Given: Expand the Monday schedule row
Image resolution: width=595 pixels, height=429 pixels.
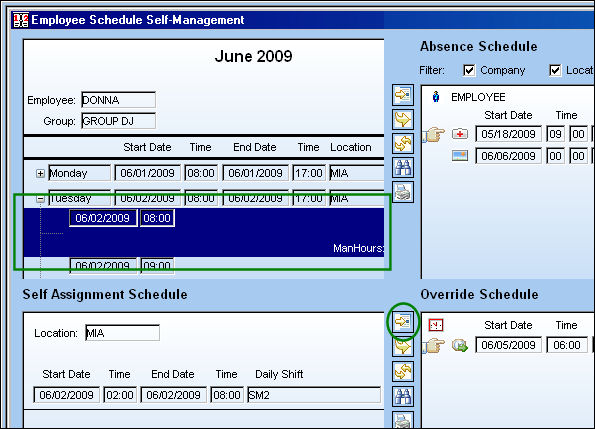Looking at the screenshot, I should tap(40, 173).
